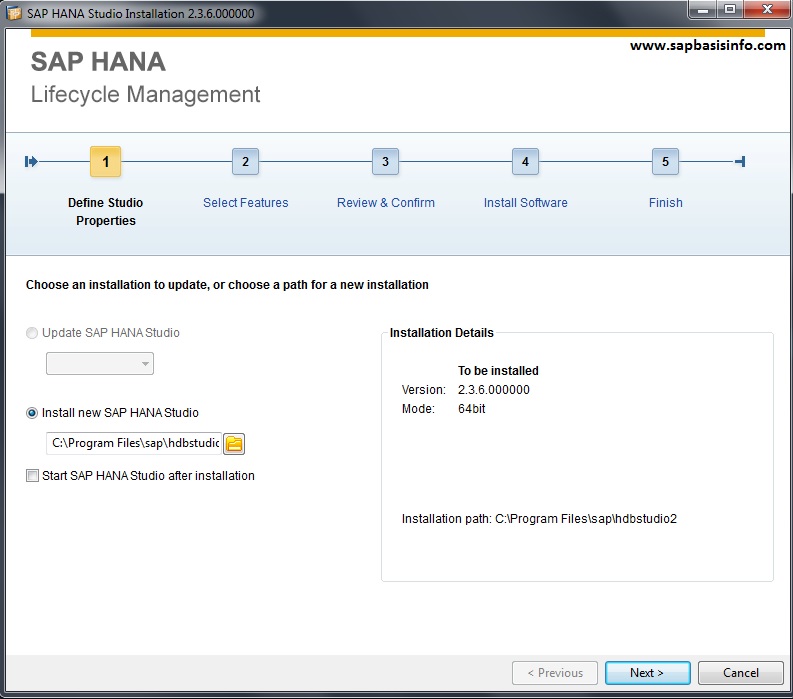The width and height of the screenshot is (793, 699).
Task: Click the wizard end marker icon
Action: pyautogui.click(x=740, y=161)
